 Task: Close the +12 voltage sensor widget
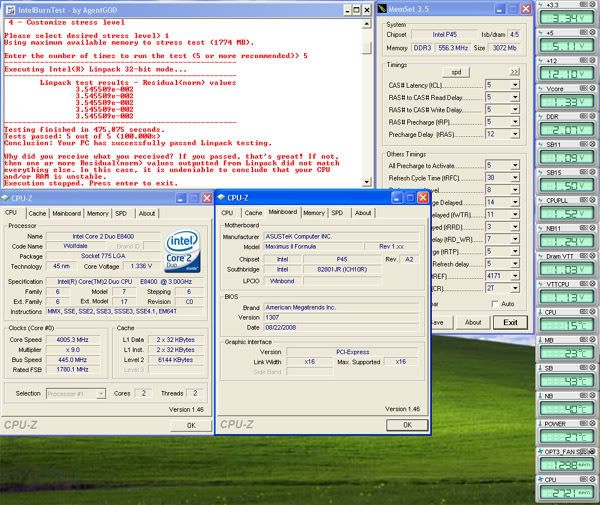(x=592, y=60)
